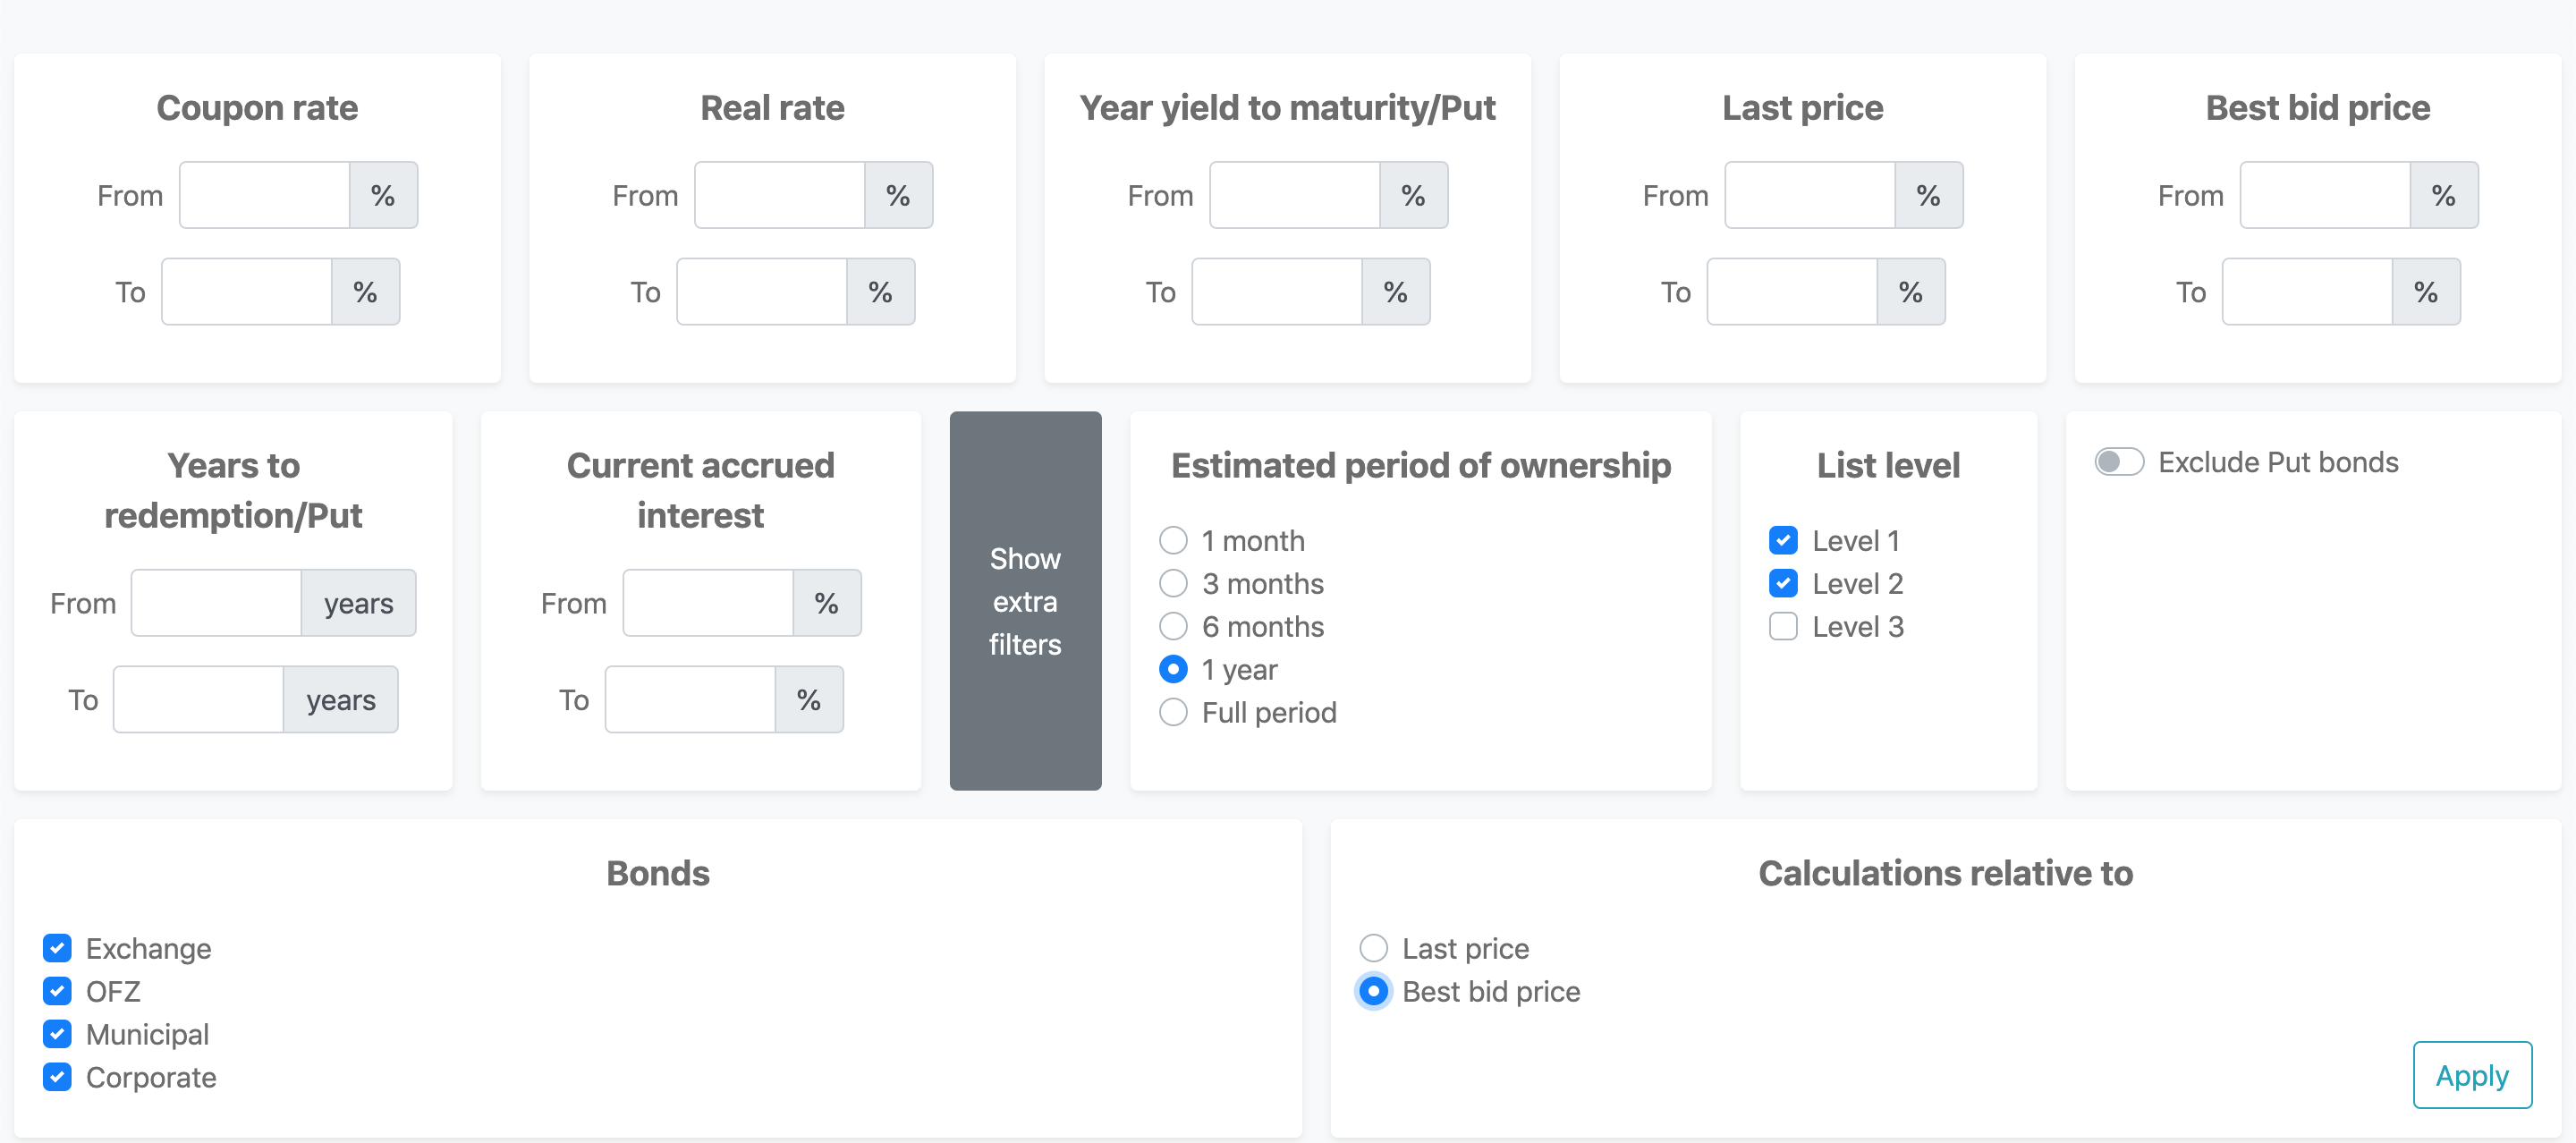The image size is (2576, 1143).
Task: Pick the 6 months radio option
Action: pos(1172,627)
